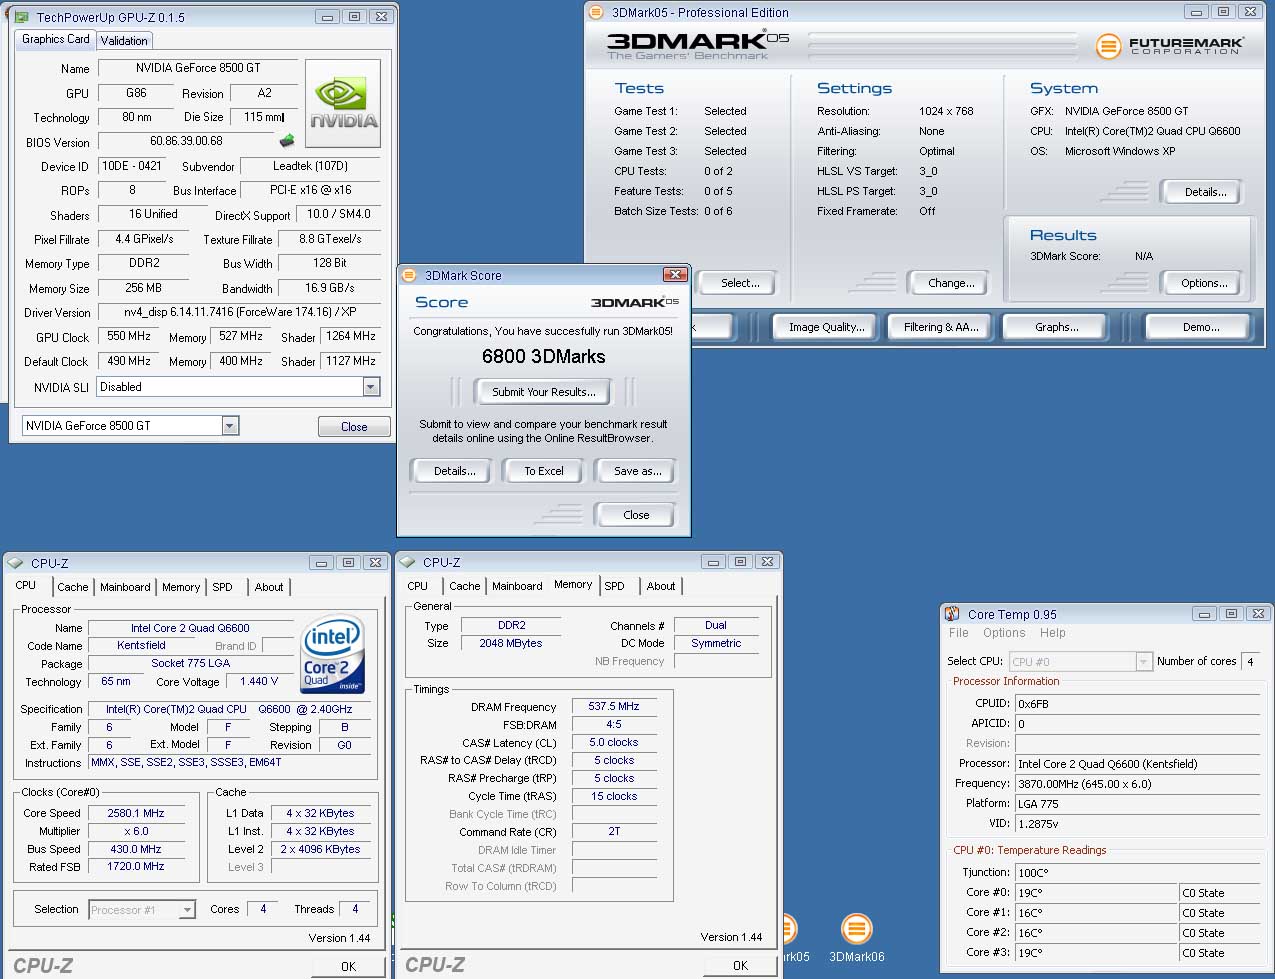Click the 3DMark05 title bar icon

[596, 12]
